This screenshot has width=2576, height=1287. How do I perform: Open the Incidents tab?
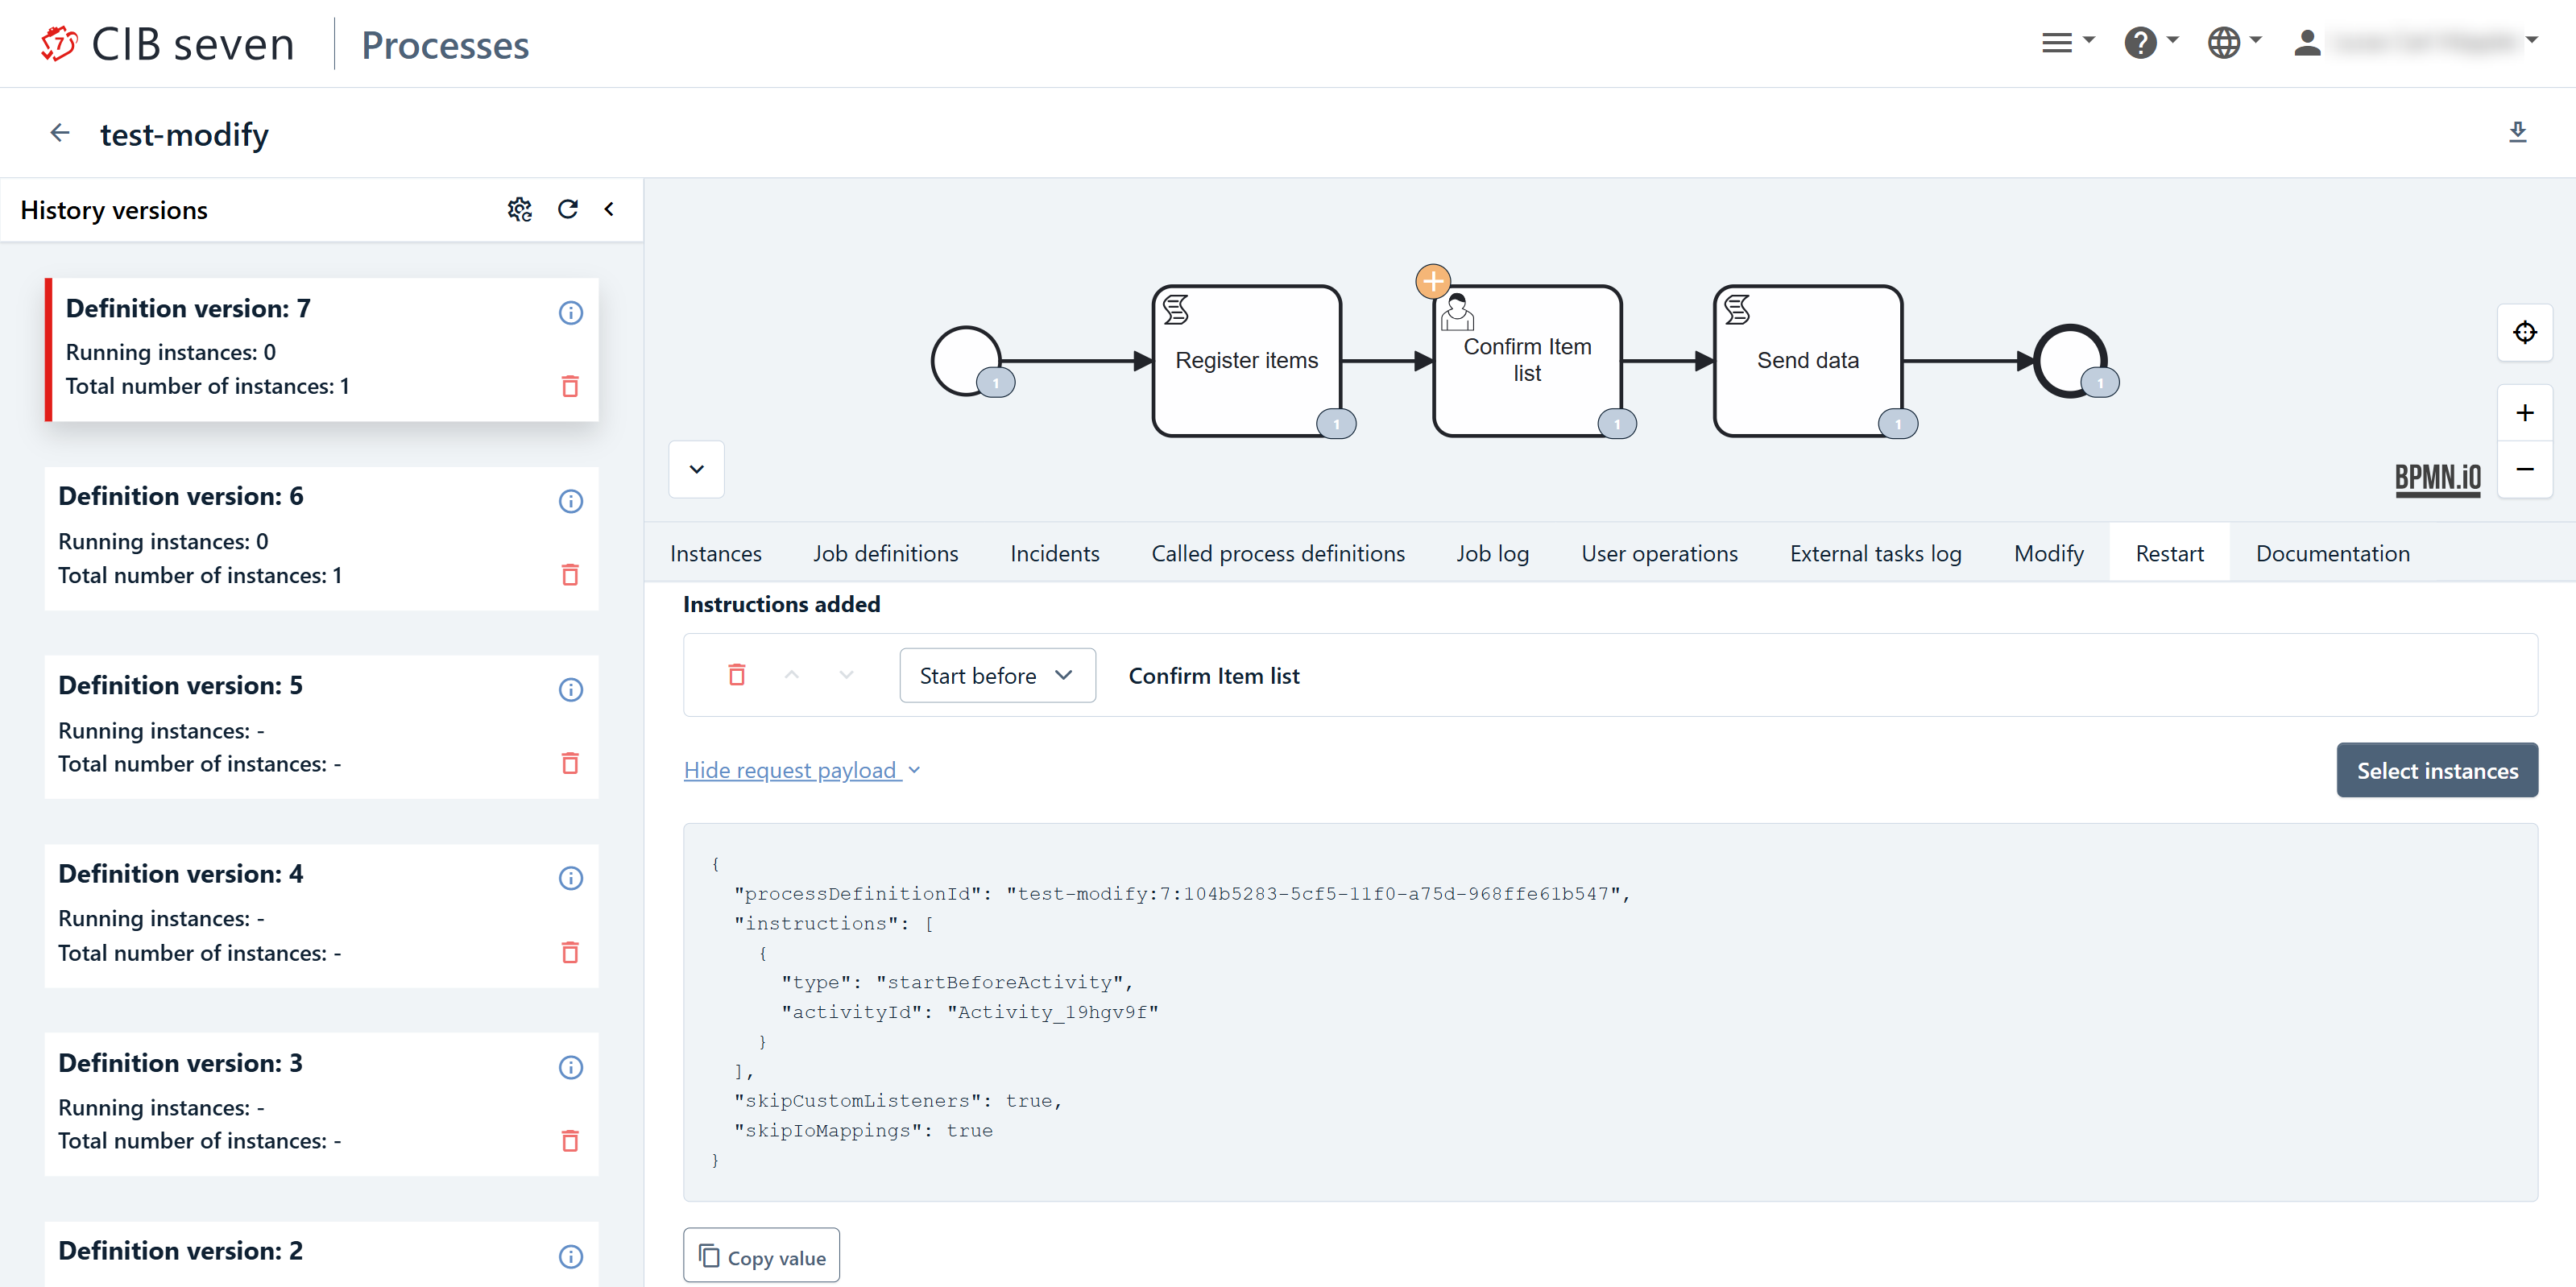pyautogui.click(x=1054, y=553)
